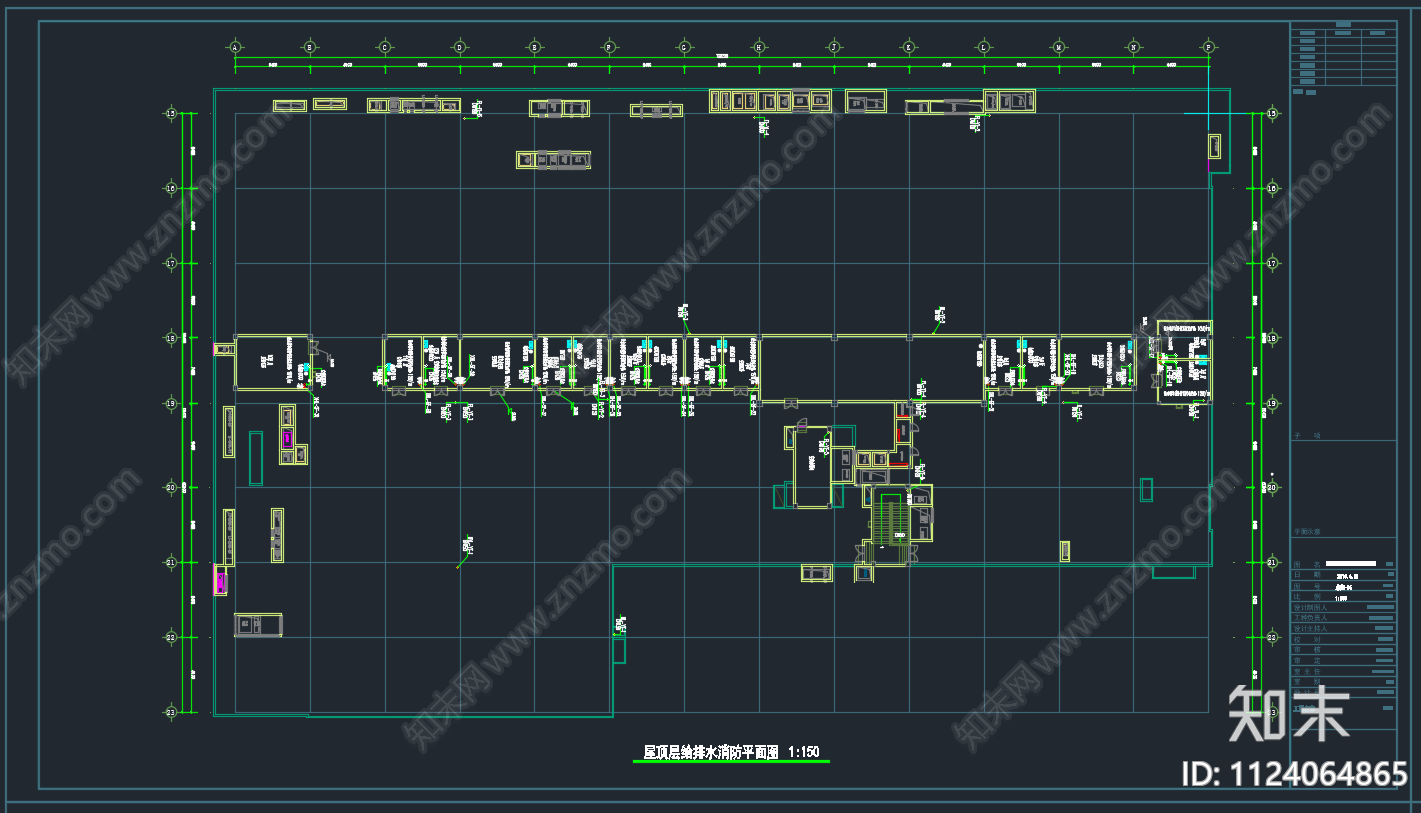Image resolution: width=1421 pixels, height=813 pixels.
Task: Pick row grid bubble 19 on right side
Action: 1272,403
